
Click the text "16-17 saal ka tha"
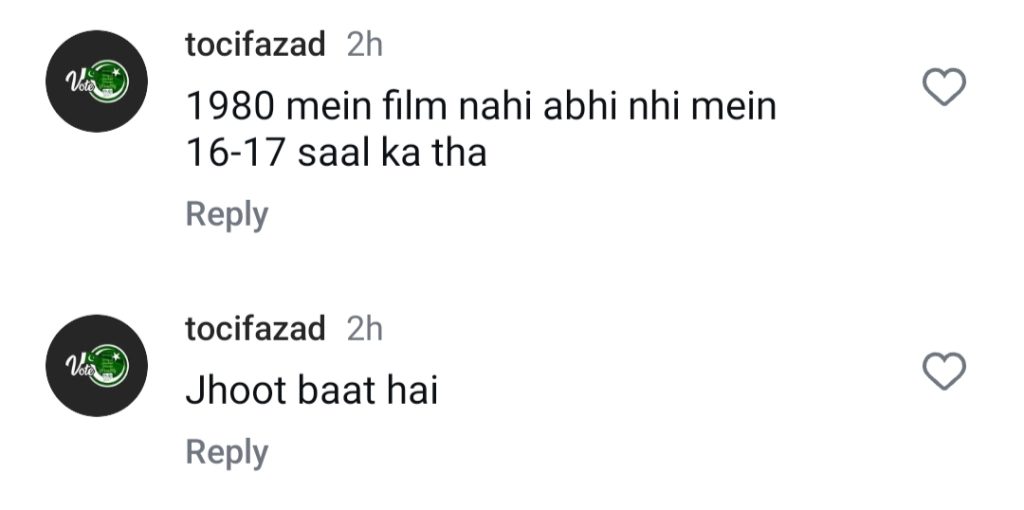tap(336, 153)
